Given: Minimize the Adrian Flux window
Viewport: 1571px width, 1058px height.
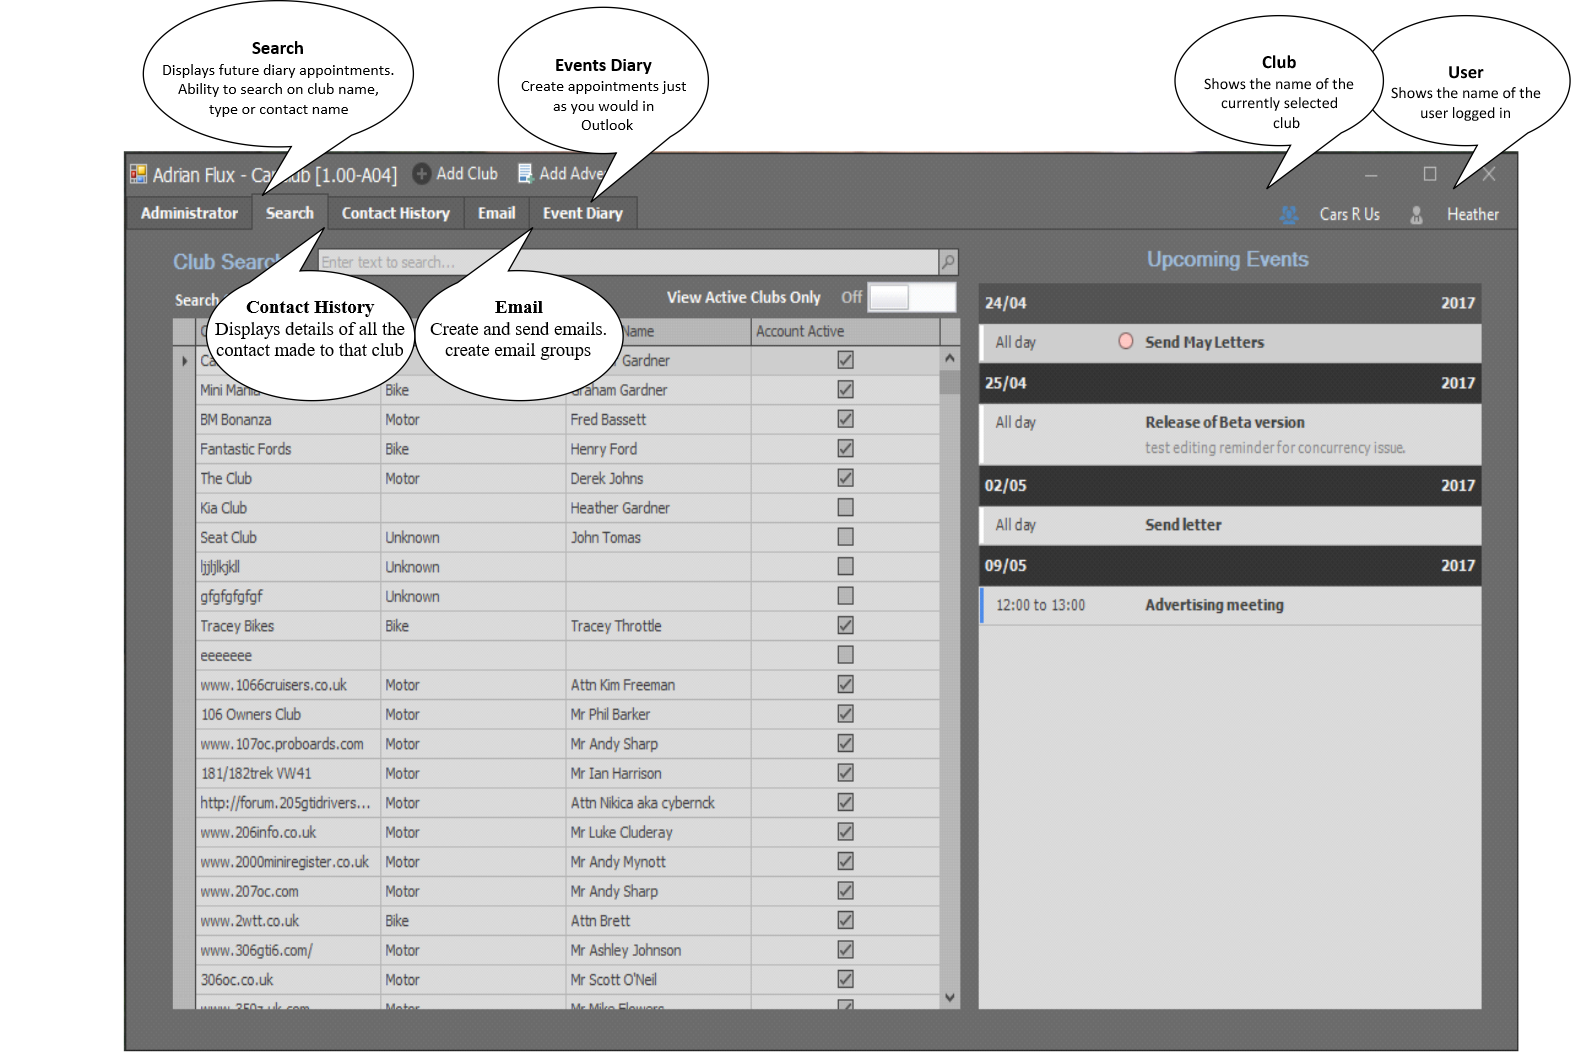Looking at the screenshot, I should (1371, 175).
